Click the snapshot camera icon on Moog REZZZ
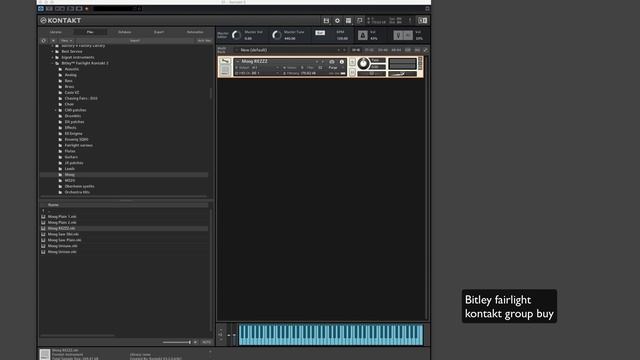The image size is (640, 360). pyautogui.click(x=332, y=62)
